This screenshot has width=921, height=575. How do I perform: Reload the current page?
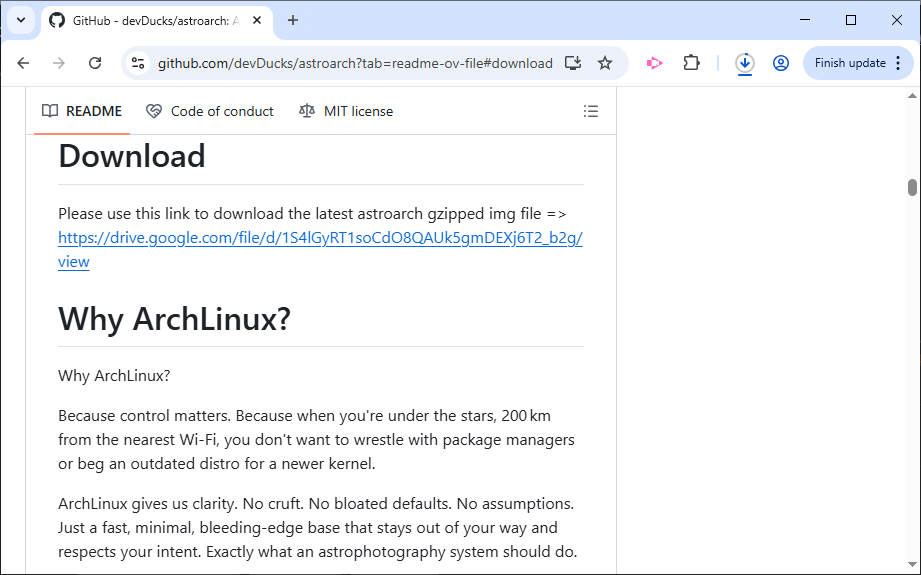tap(95, 63)
